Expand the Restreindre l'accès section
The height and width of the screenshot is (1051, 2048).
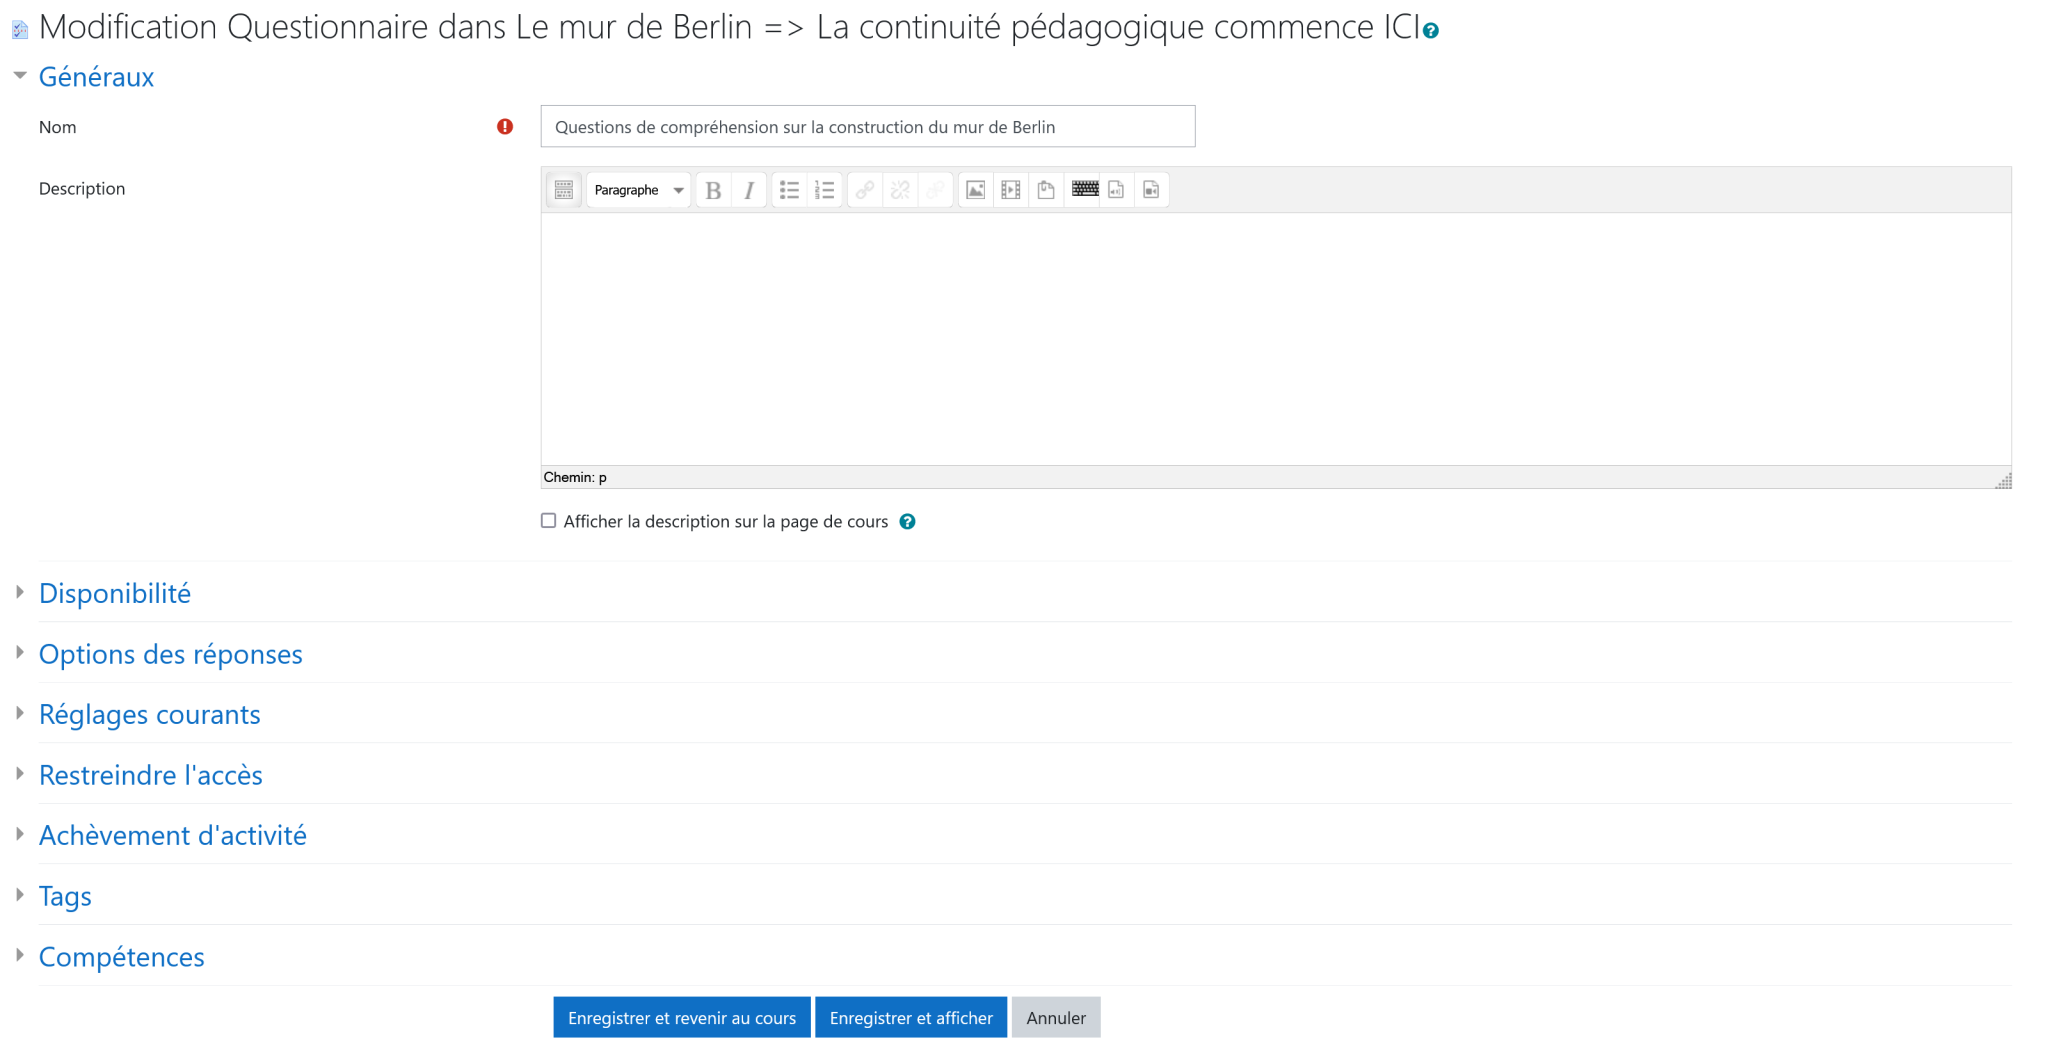pos(150,775)
